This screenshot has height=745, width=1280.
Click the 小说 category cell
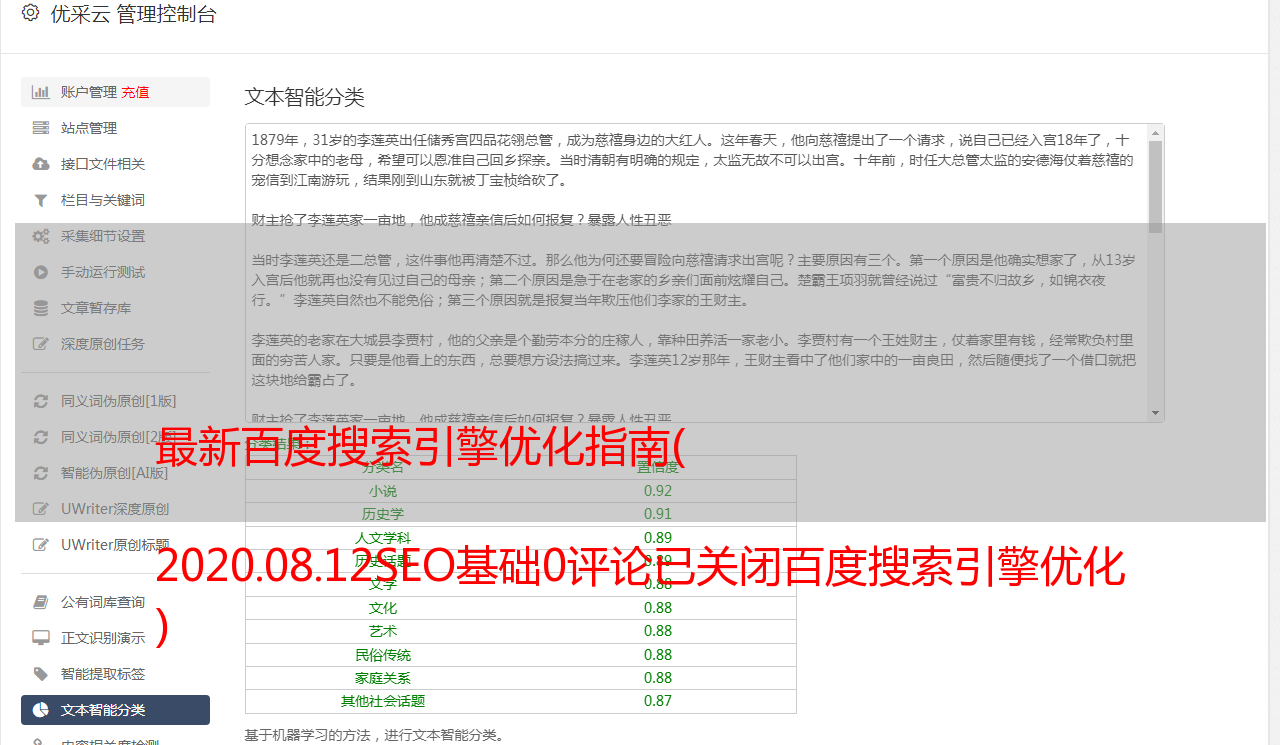[x=383, y=491]
